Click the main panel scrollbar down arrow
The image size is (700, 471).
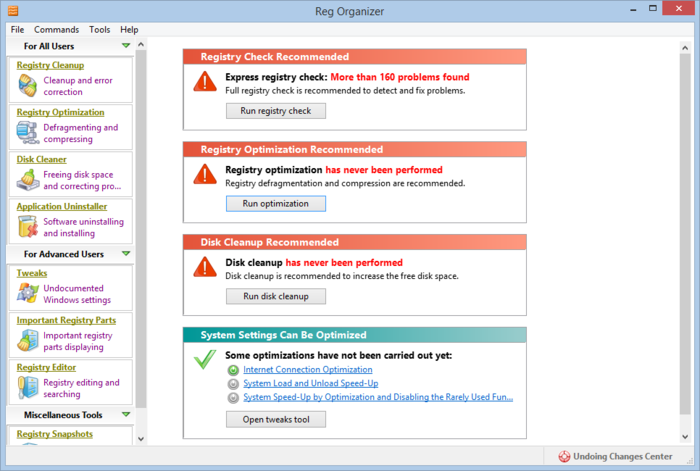[x=685, y=437]
